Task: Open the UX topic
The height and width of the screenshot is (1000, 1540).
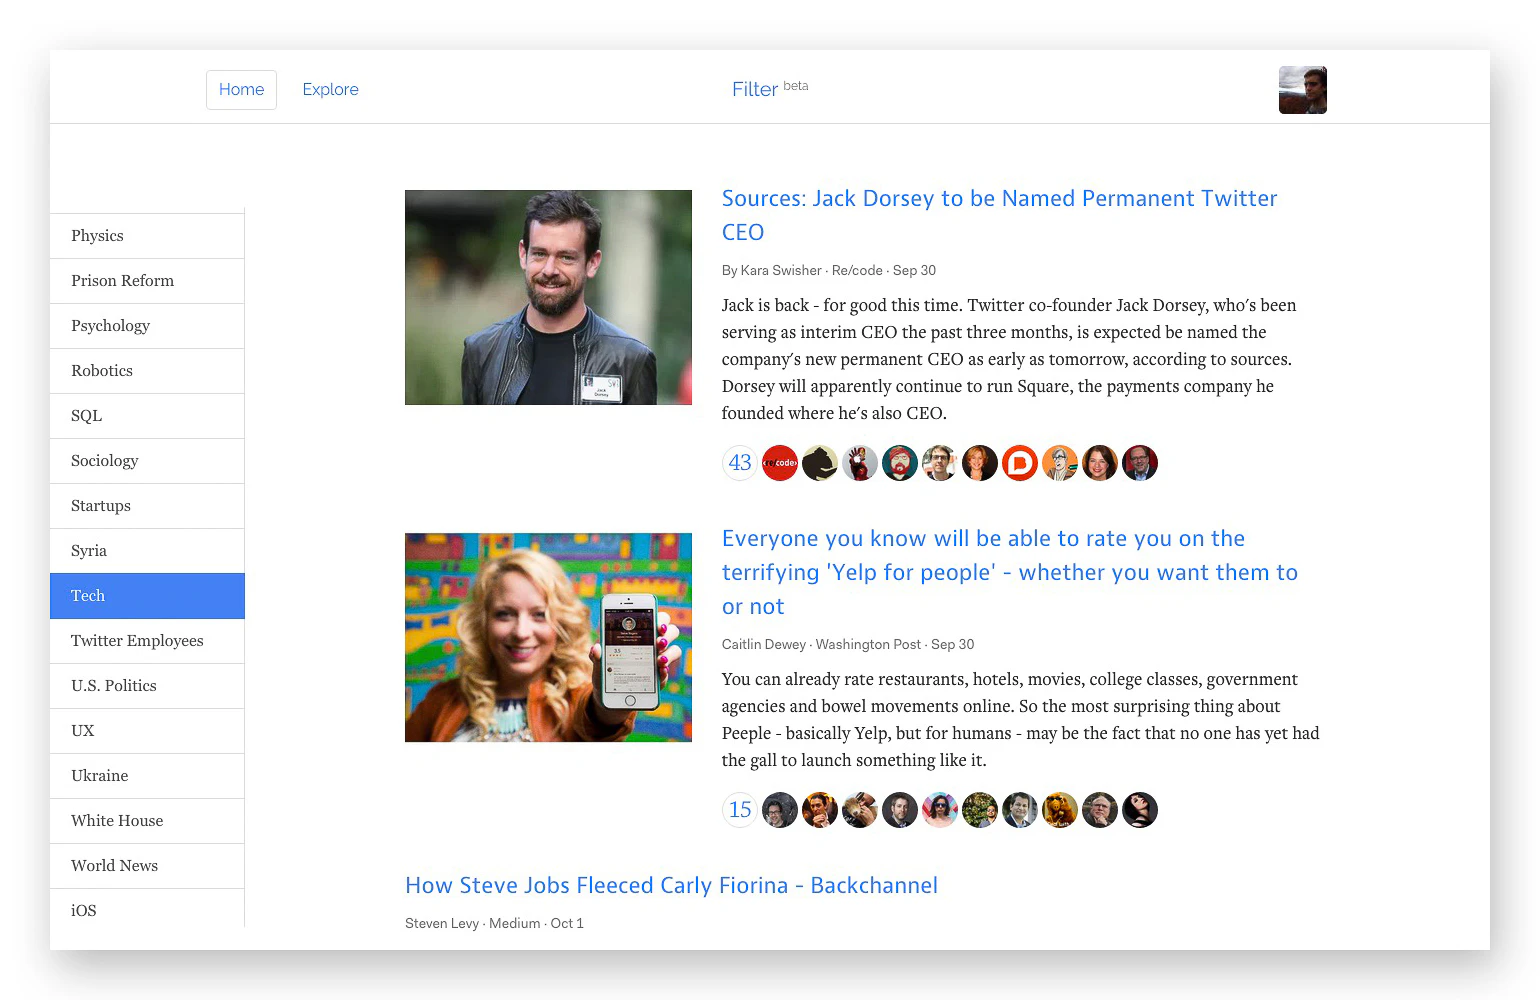Action: tap(147, 731)
